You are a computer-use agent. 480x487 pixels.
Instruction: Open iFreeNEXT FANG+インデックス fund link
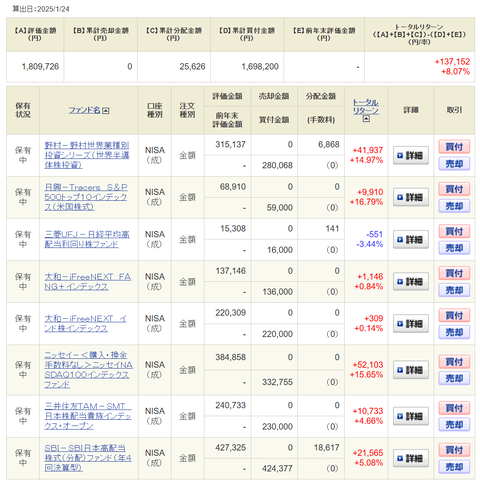(88, 282)
